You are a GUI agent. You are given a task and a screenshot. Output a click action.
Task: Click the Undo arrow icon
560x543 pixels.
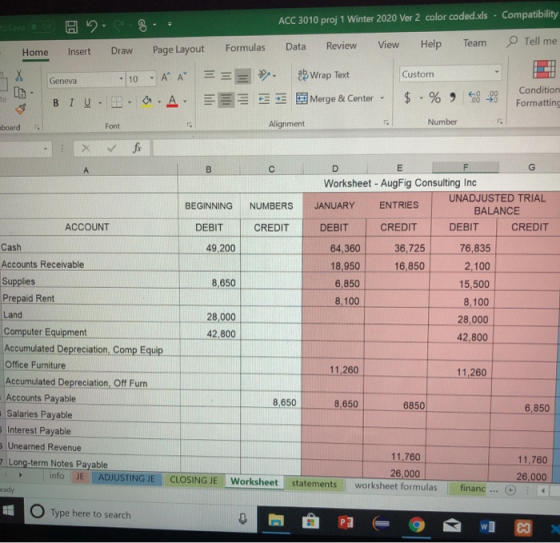pyautogui.click(x=92, y=26)
